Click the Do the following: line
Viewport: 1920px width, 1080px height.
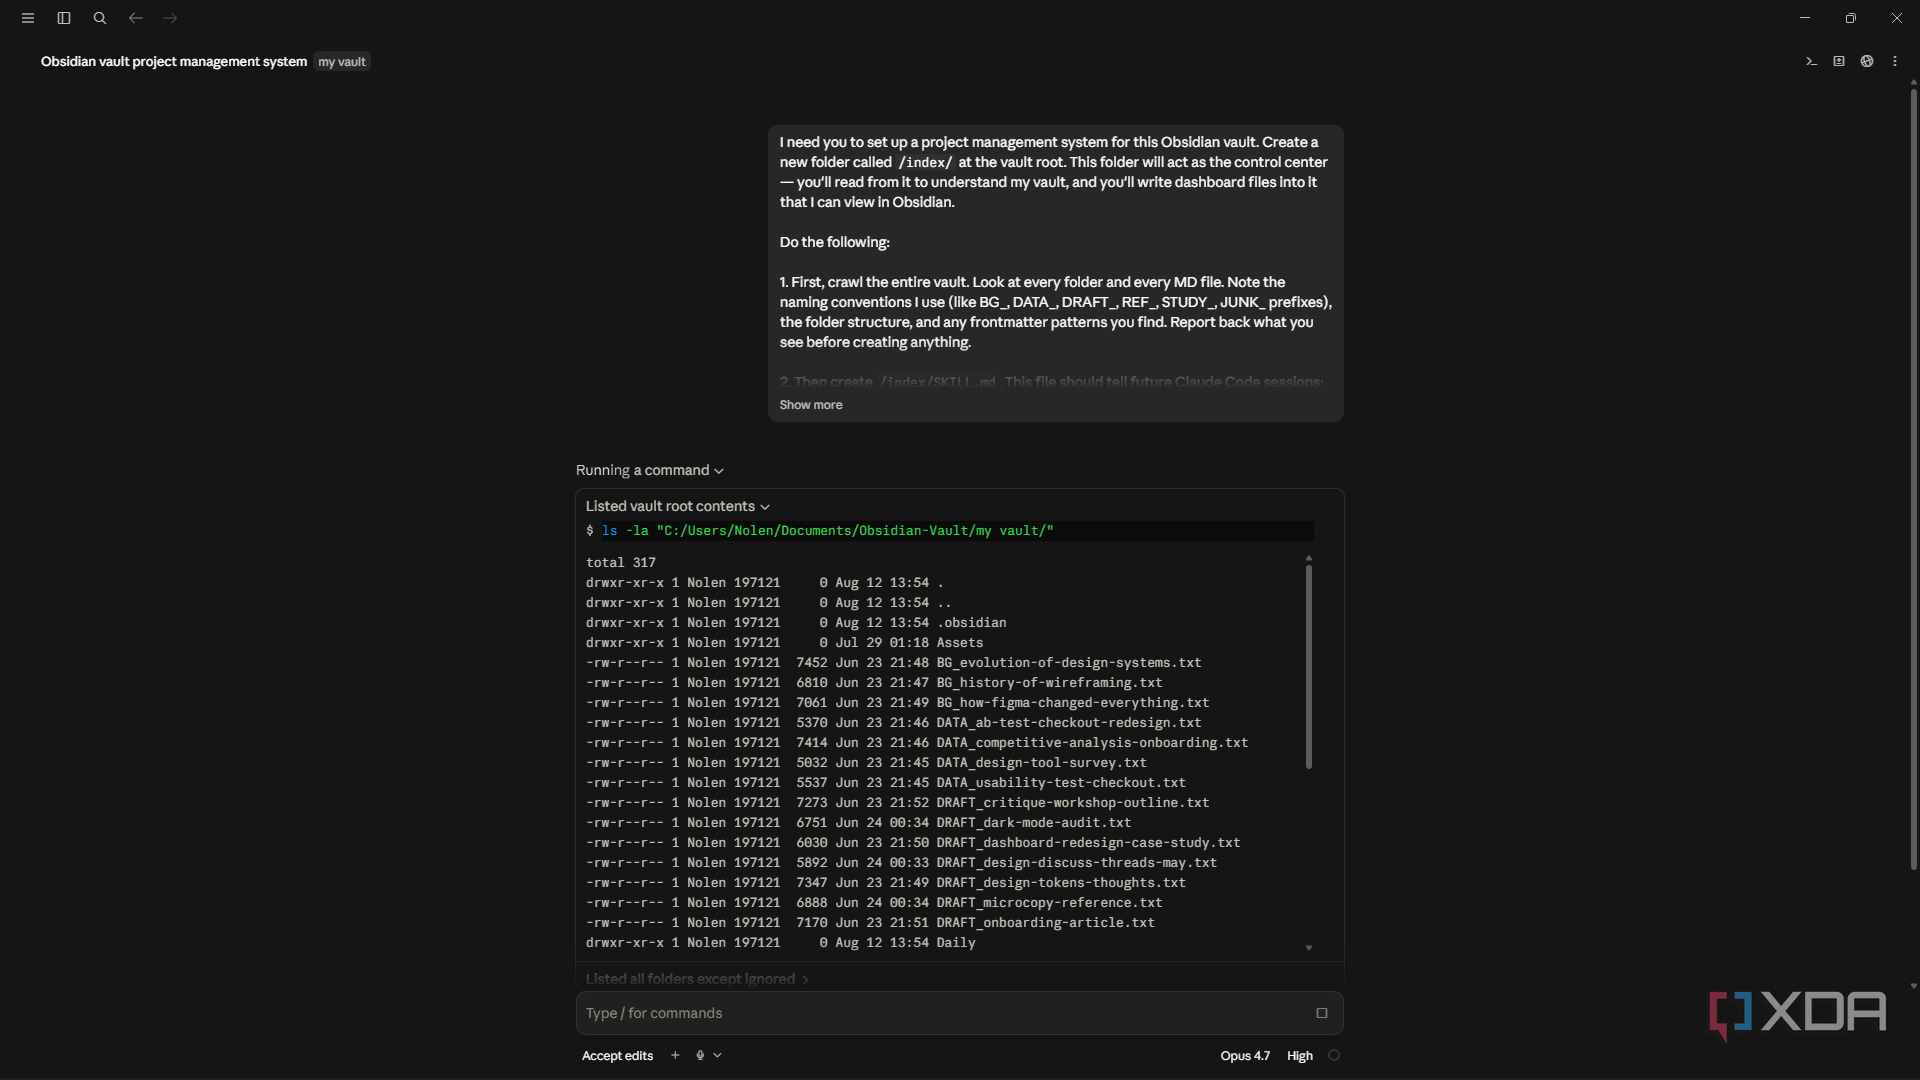(834, 242)
